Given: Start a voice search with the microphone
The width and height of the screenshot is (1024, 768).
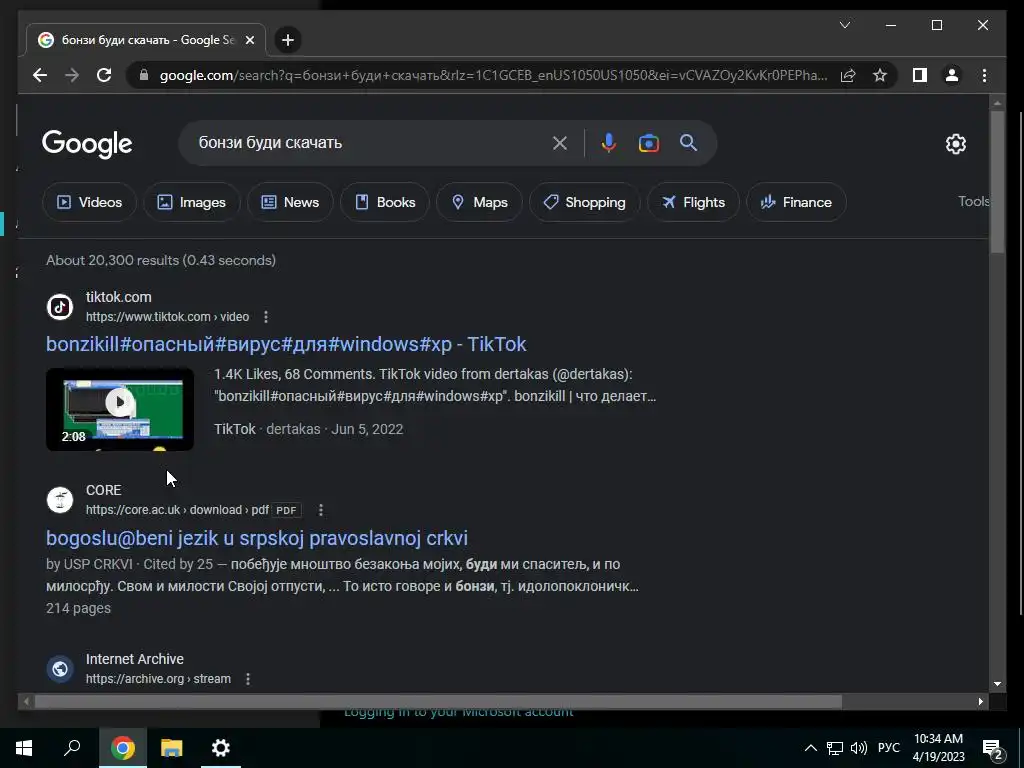Looking at the screenshot, I should 608,143.
